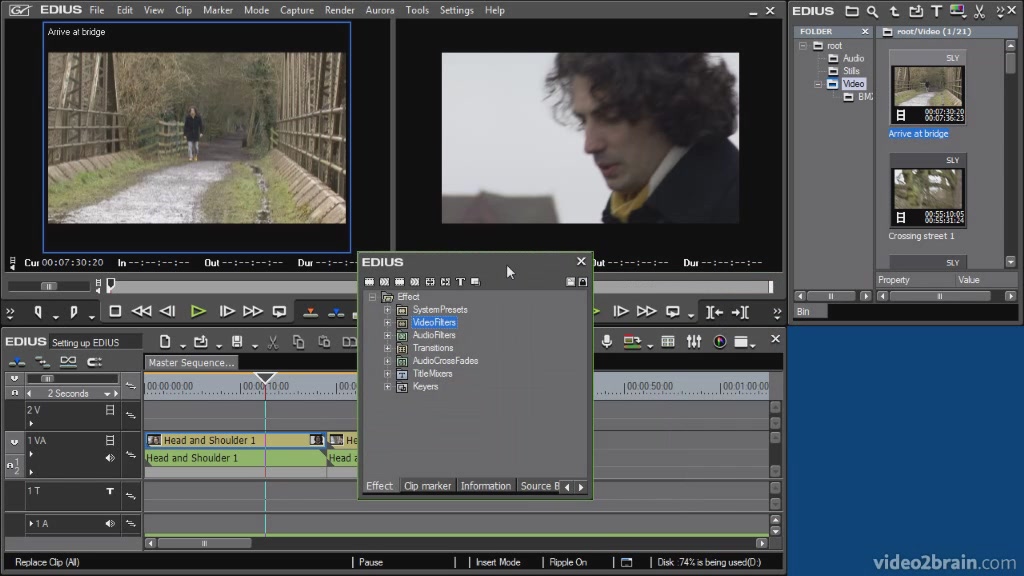Screen dimensions: 1024x576
Task: Toggle sync lock on 2 V track
Action: click(x=131, y=415)
